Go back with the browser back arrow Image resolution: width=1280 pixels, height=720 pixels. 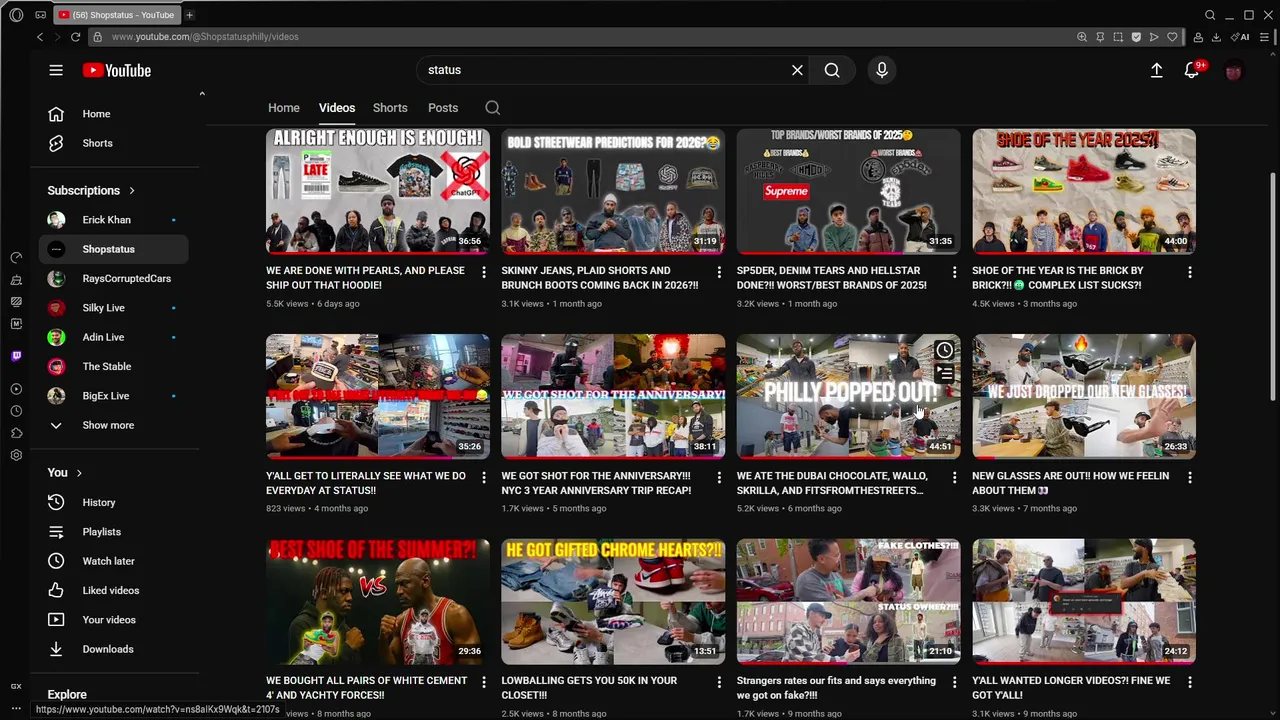point(40,37)
